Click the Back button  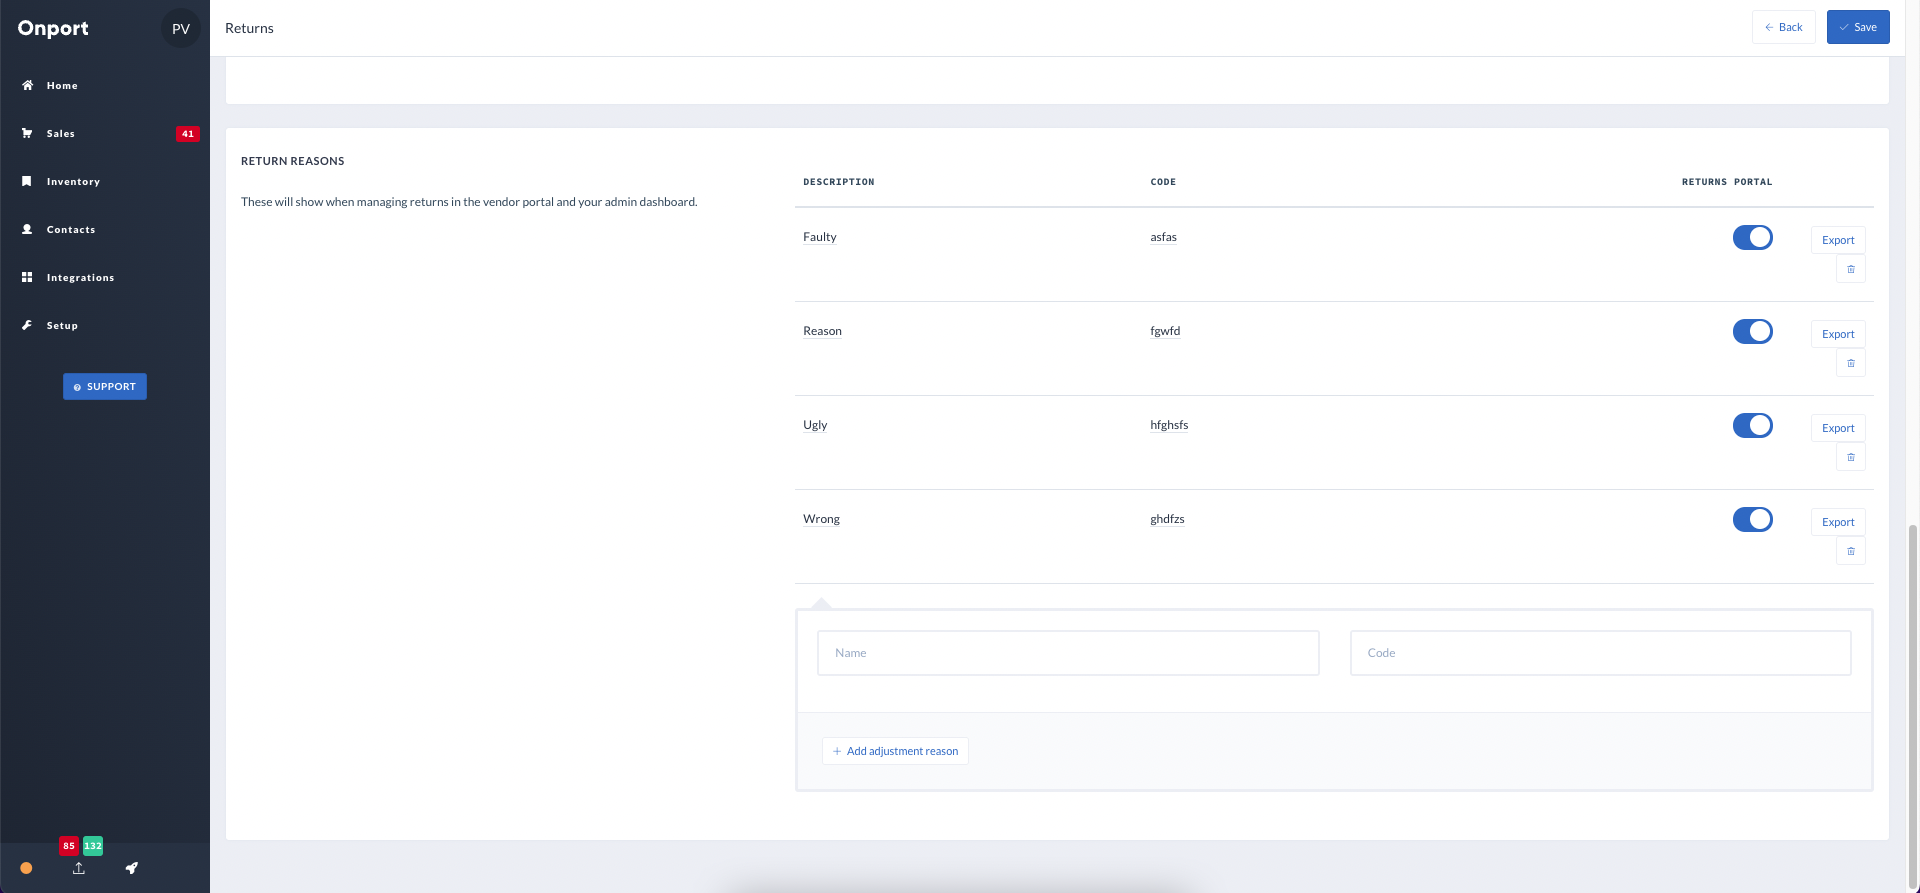click(x=1783, y=27)
